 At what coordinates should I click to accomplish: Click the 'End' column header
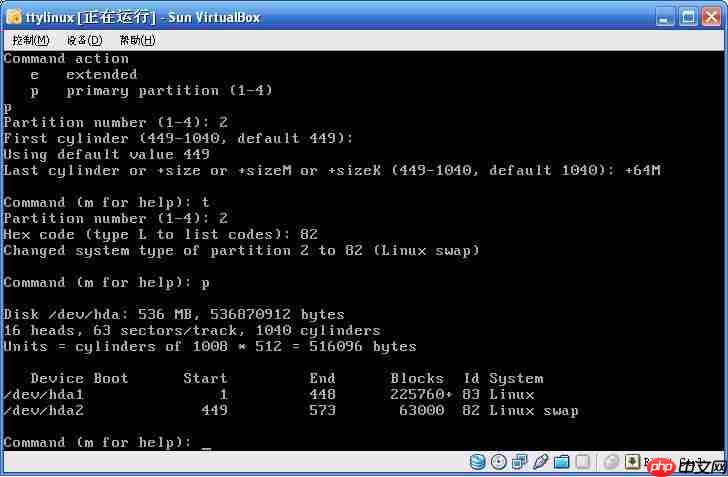click(x=322, y=379)
